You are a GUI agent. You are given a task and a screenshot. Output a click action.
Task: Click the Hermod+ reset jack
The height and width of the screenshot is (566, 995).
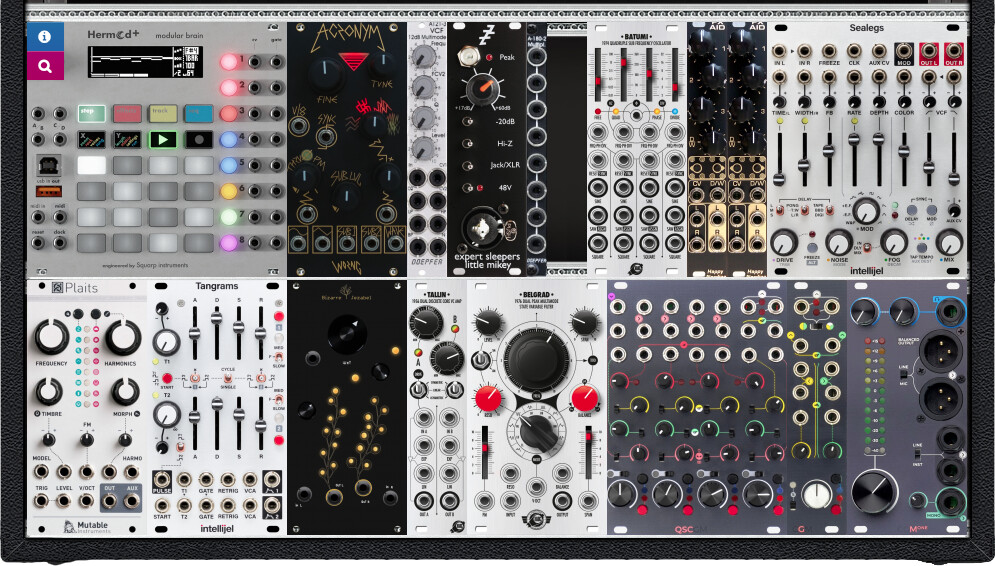pyautogui.click(x=38, y=242)
